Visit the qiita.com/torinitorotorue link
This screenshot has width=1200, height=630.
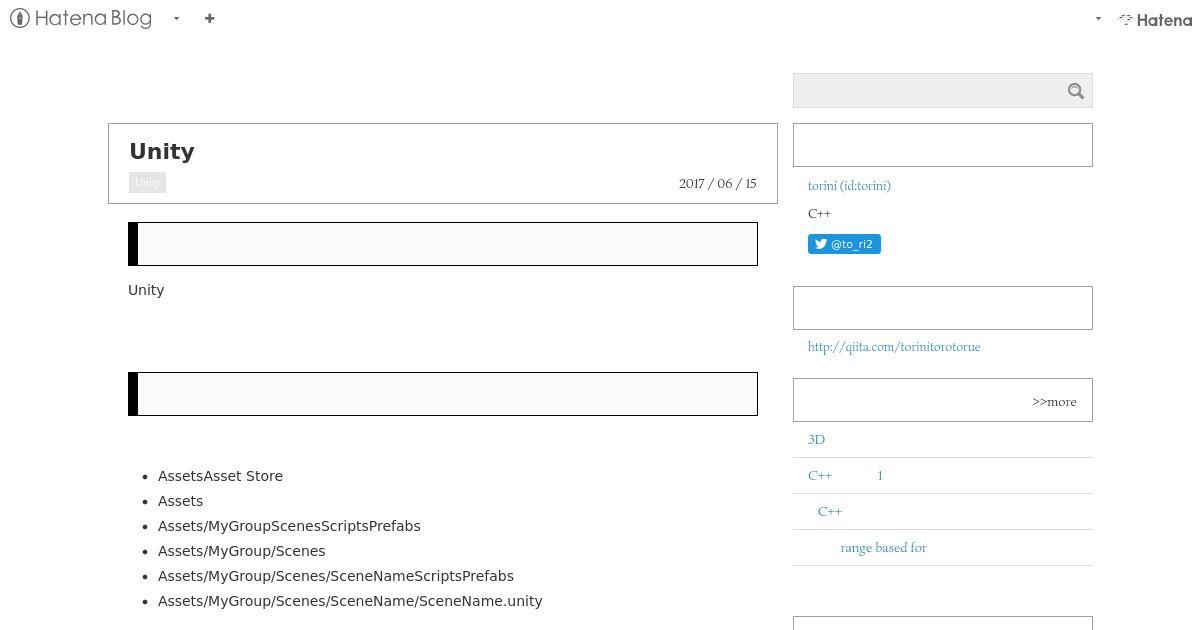click(x=894, y=347)
